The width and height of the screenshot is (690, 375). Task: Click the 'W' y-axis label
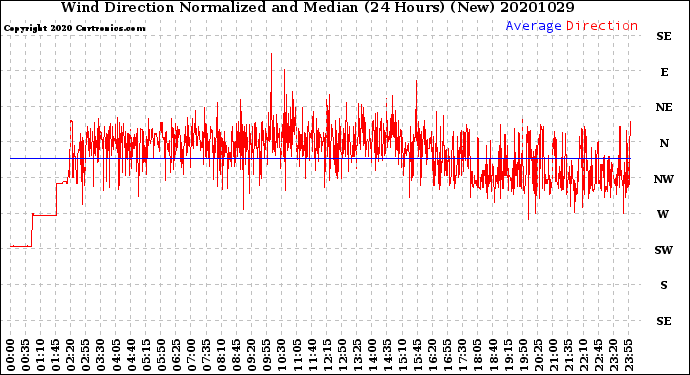click(663, 214)
